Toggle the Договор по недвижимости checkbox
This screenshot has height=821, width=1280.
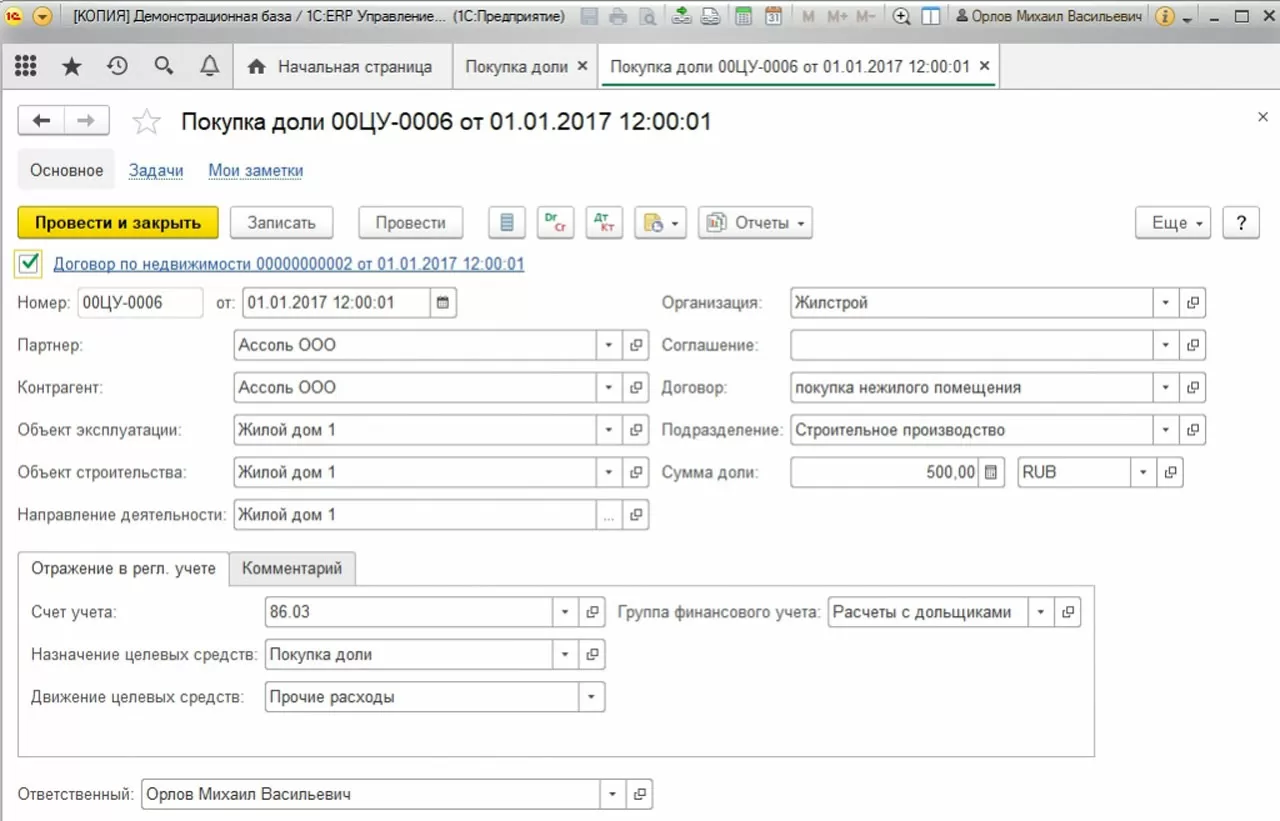29,263
